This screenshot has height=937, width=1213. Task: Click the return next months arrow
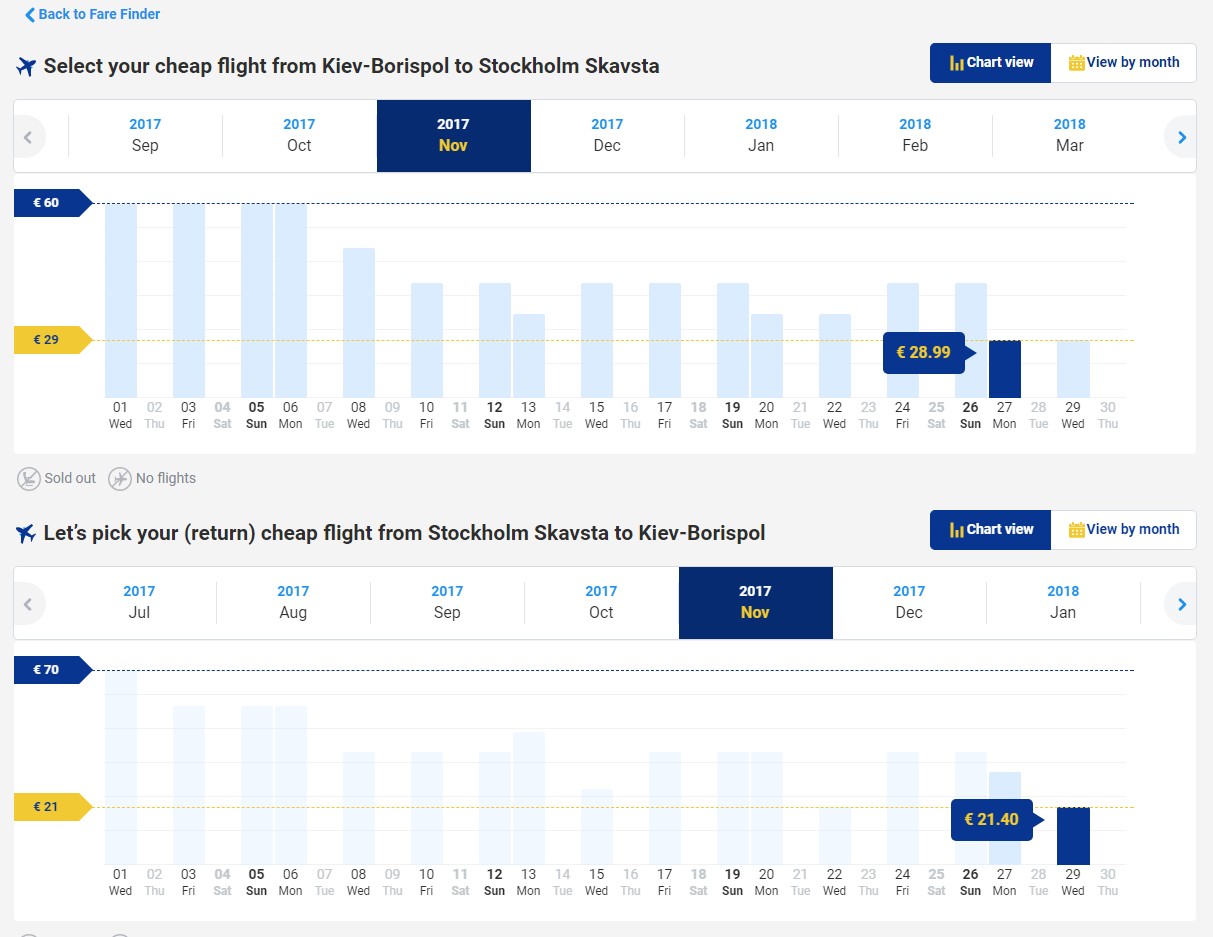[1181, 604]
